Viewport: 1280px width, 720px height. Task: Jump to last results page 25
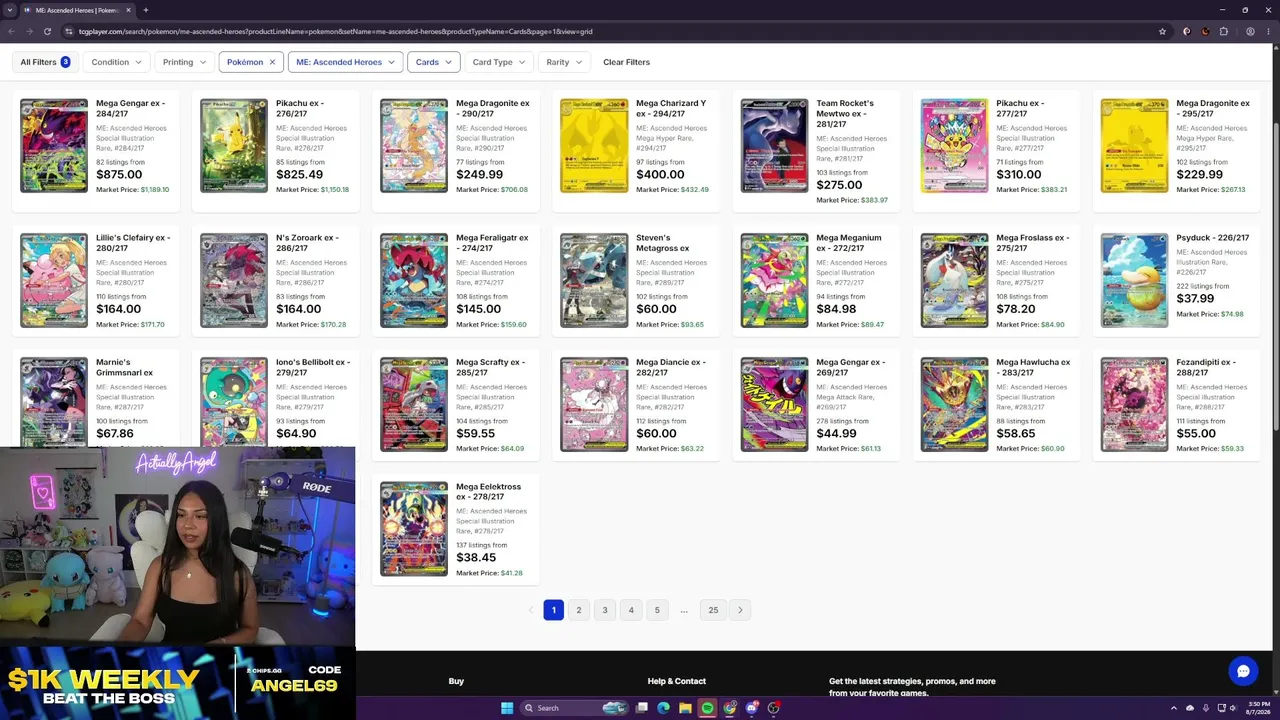pyautogui.click(x=713, y=610)
